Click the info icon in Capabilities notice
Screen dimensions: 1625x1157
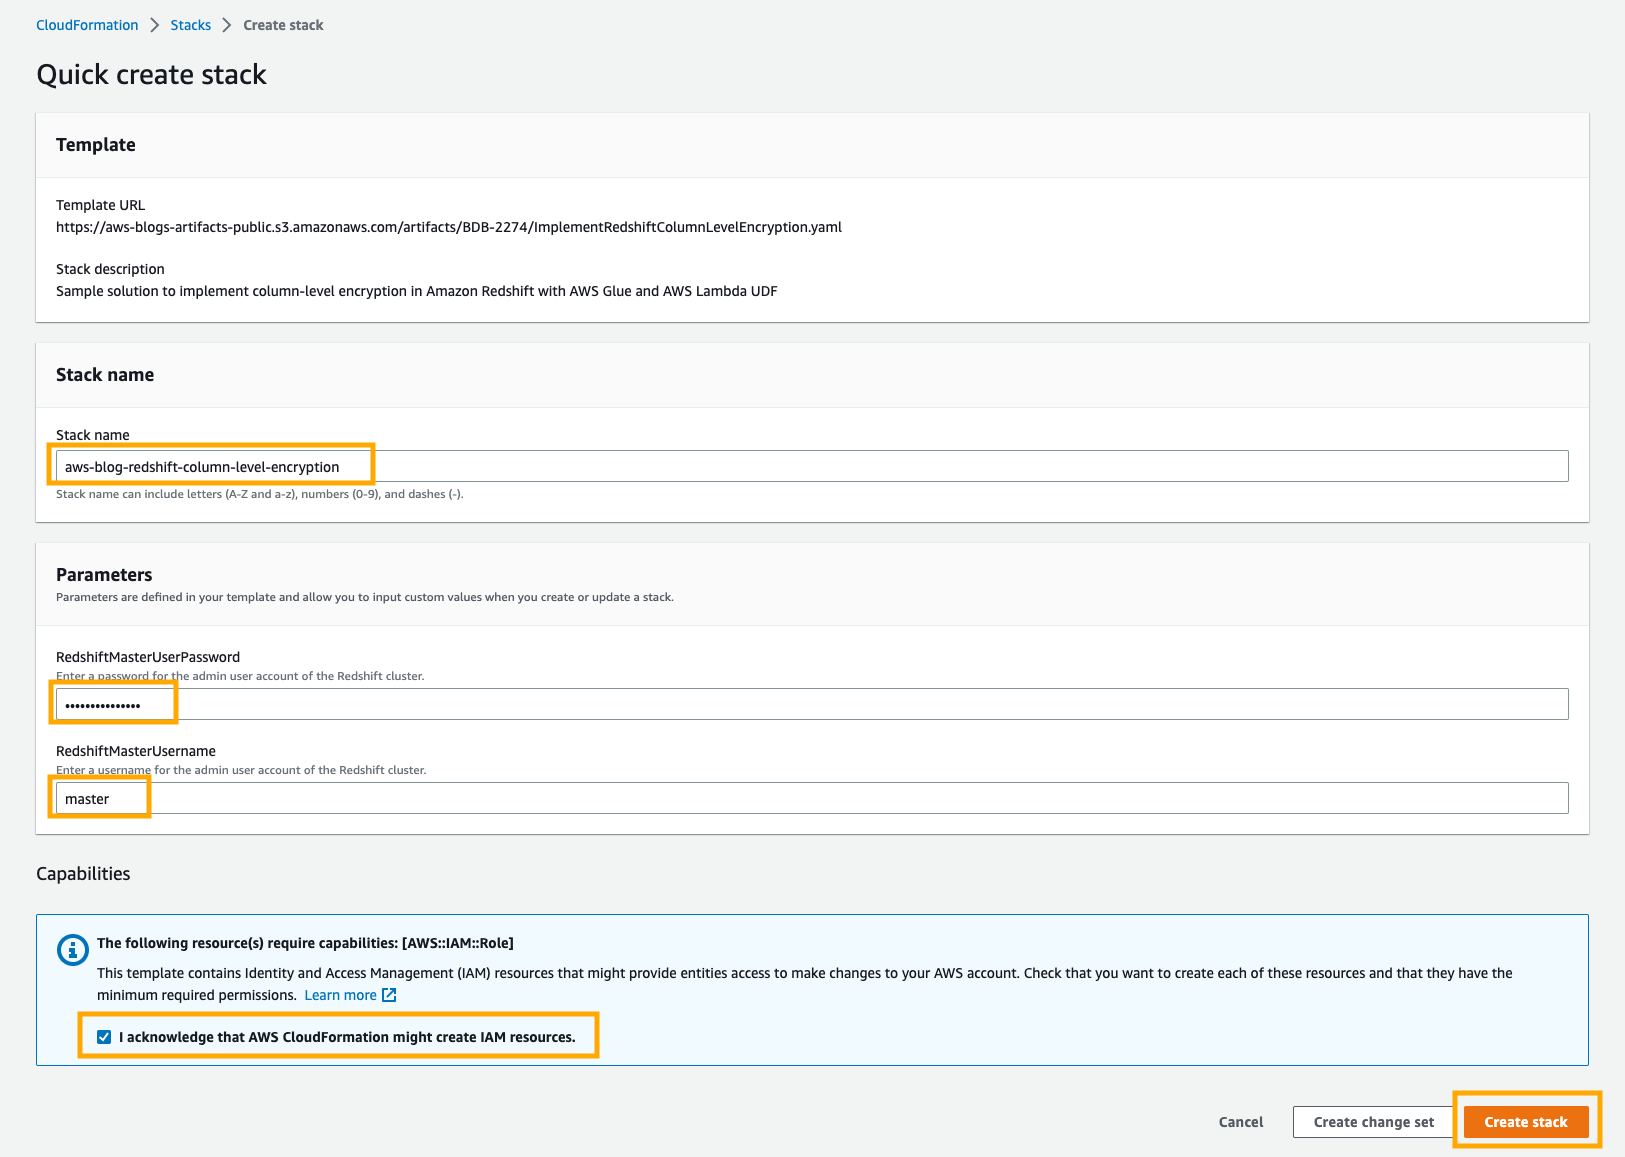click(x=73, y=949)
